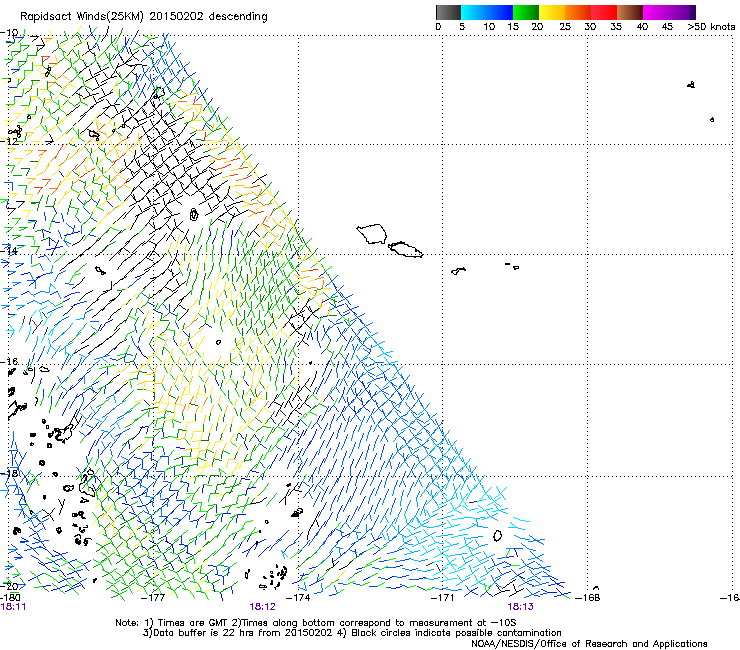Image resolution: width=740 pixels, height=650 pixels.
Task: Click the purple time label 18:12
Action: point(262,606)
